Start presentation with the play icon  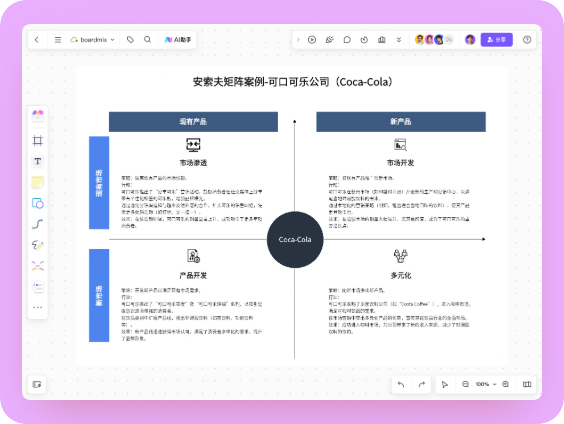coord(312,40)
